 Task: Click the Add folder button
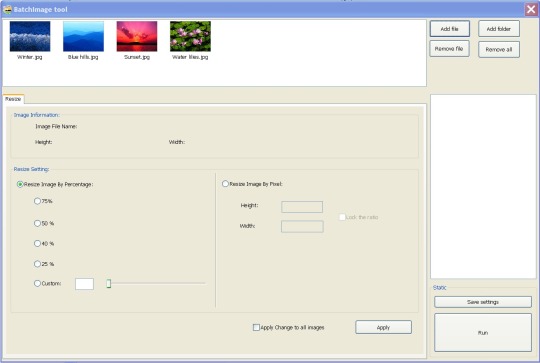click(499, 29)
